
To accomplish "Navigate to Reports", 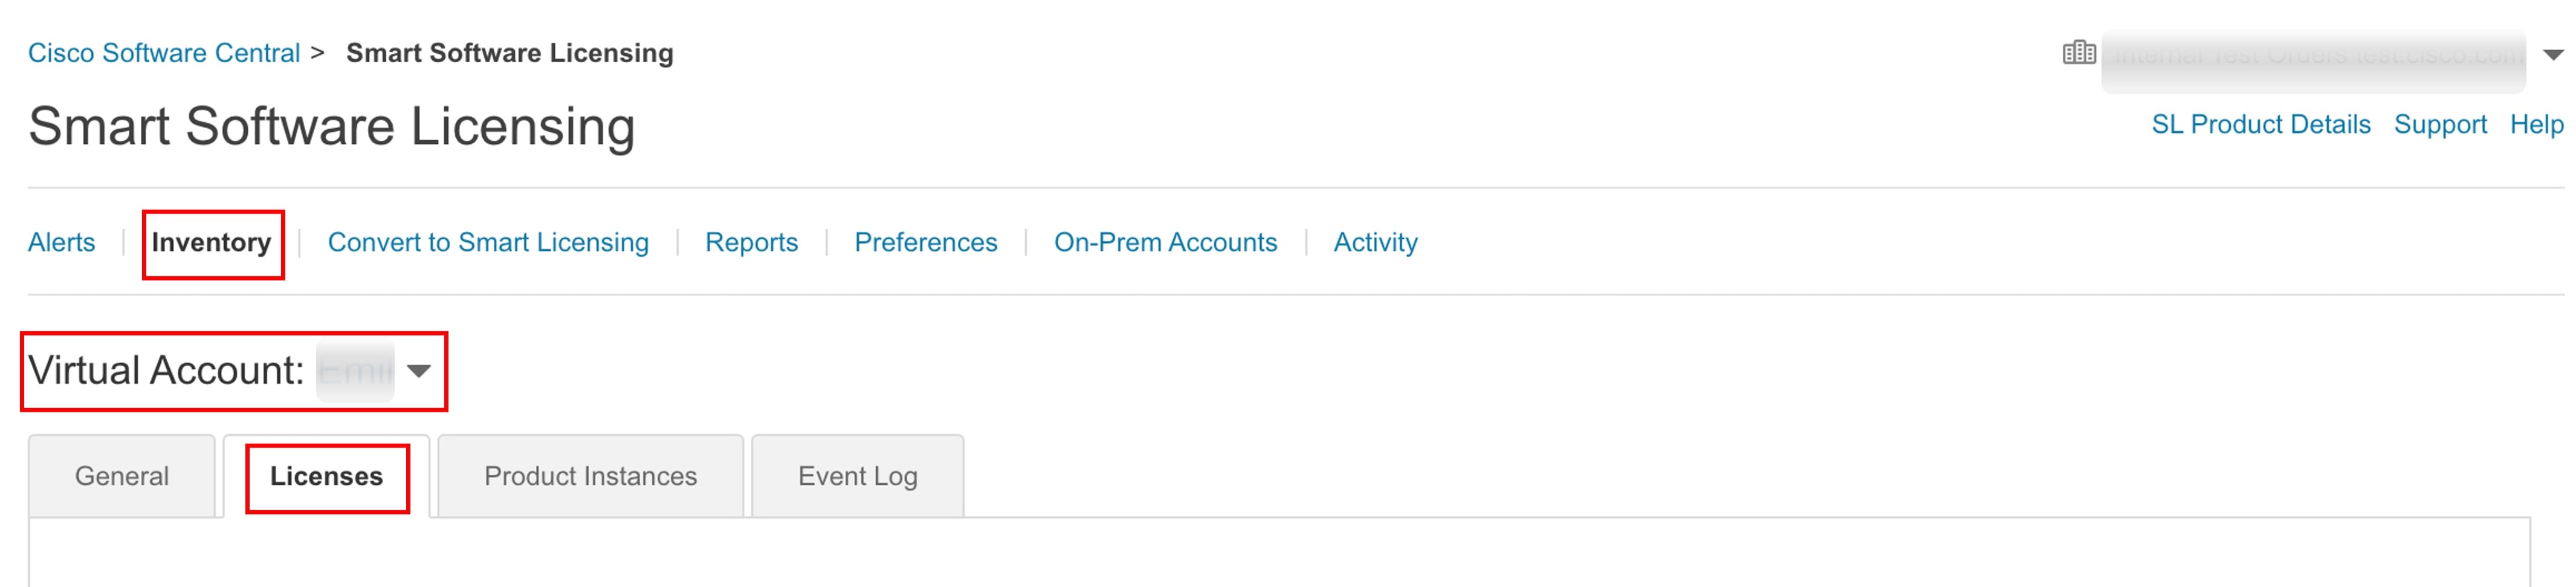I will point(751,243).
